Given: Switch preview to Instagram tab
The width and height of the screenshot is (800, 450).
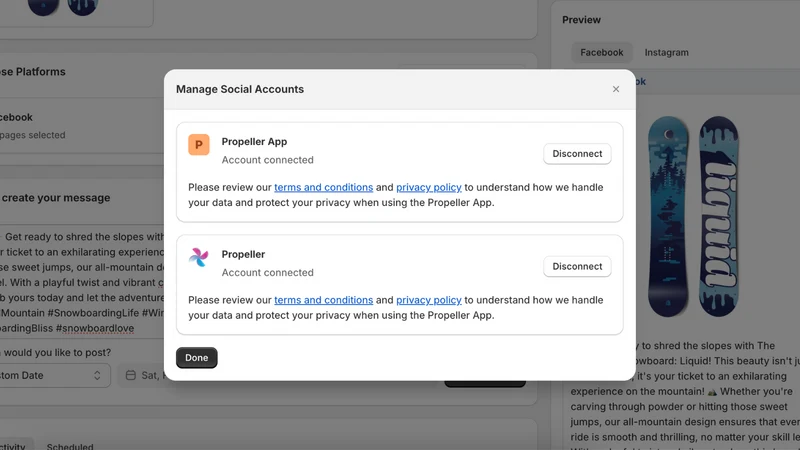Looking at the screenshot, I should click(666, 53).
